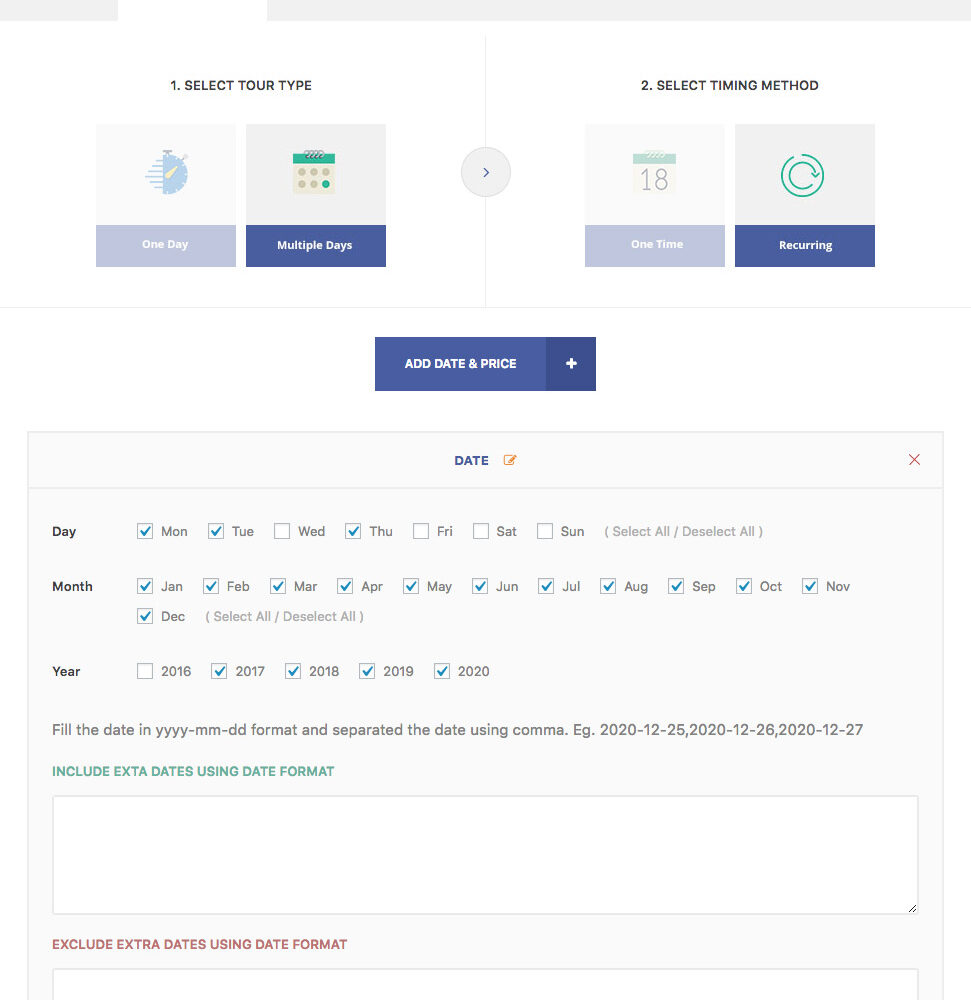The width and height of the screenshot is (971, 1000).
Task: Uncheck the Dec month checkbox
Action: 145,616
